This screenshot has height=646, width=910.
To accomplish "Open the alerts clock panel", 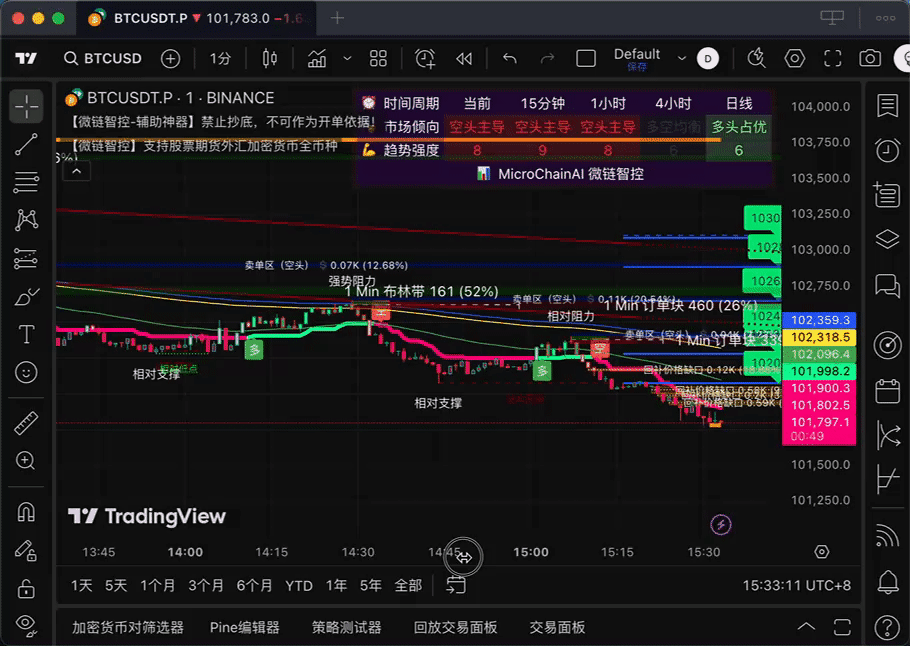I will click(x=887, y=150).
